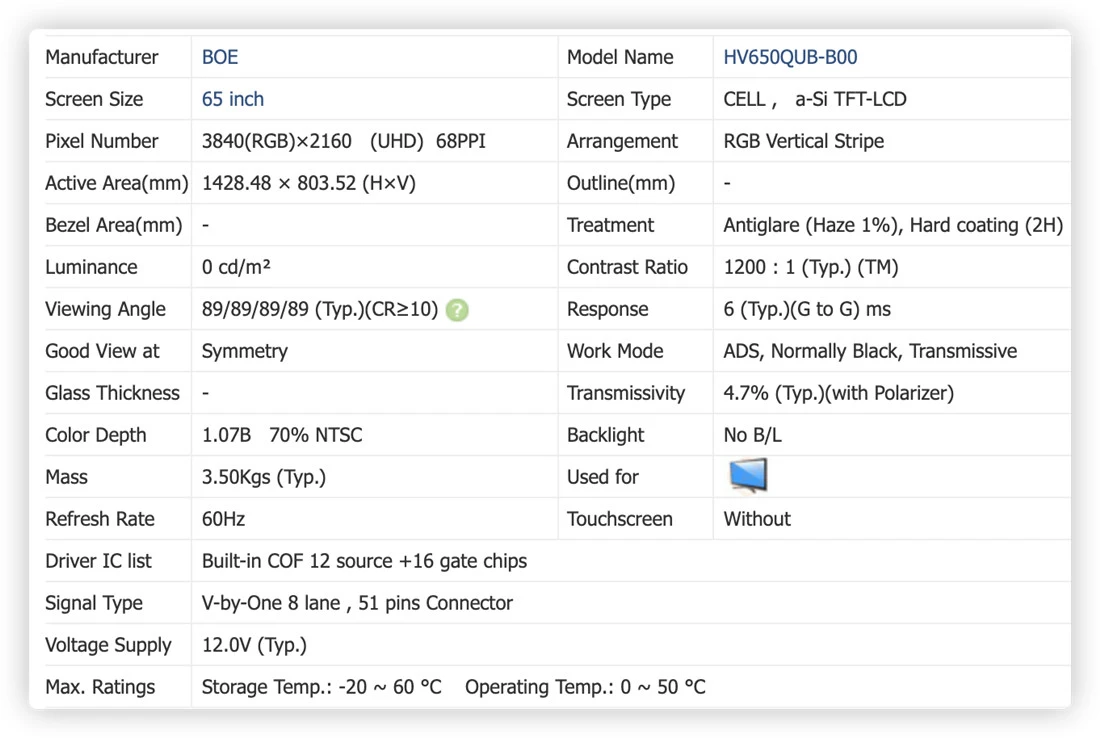Click the "RGB Vertical Stripe" value
The width and height of the screenshot is (1100, 738).
point(803,141)
